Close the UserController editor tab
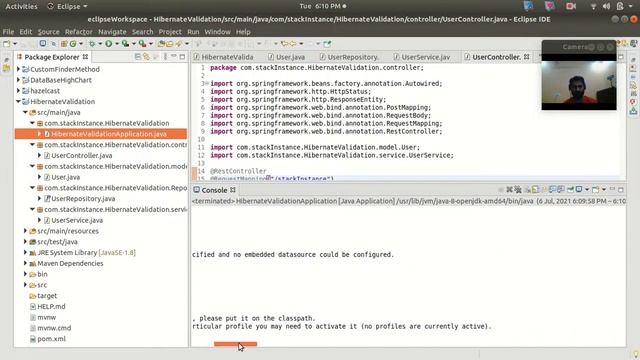 tap(527, 57)
